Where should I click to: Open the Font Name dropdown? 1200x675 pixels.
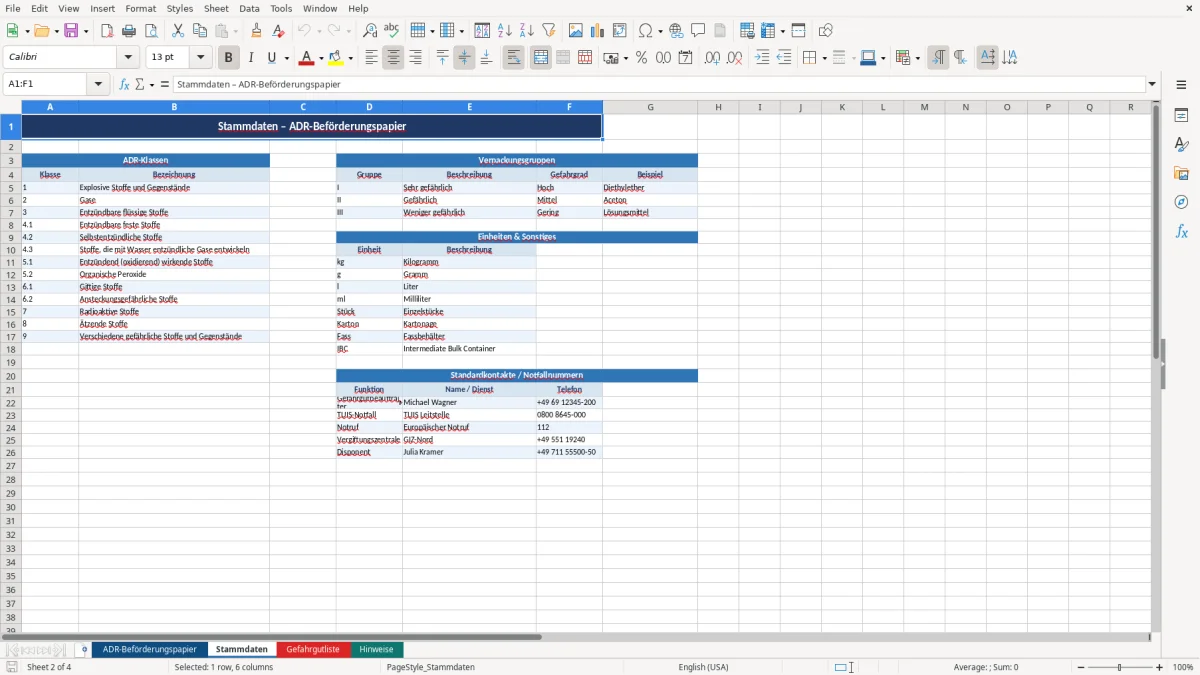pyautogui.click(x=128, y=58)
